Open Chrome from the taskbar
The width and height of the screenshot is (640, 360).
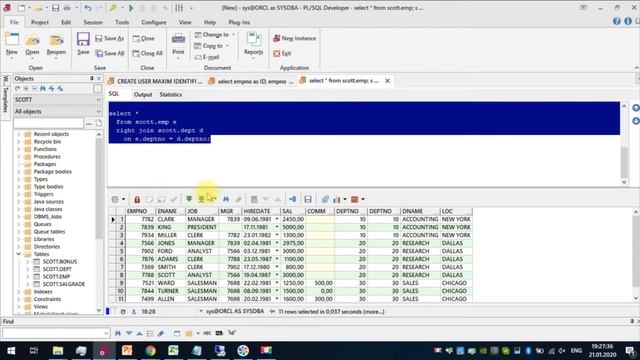[x=151, y=351]
